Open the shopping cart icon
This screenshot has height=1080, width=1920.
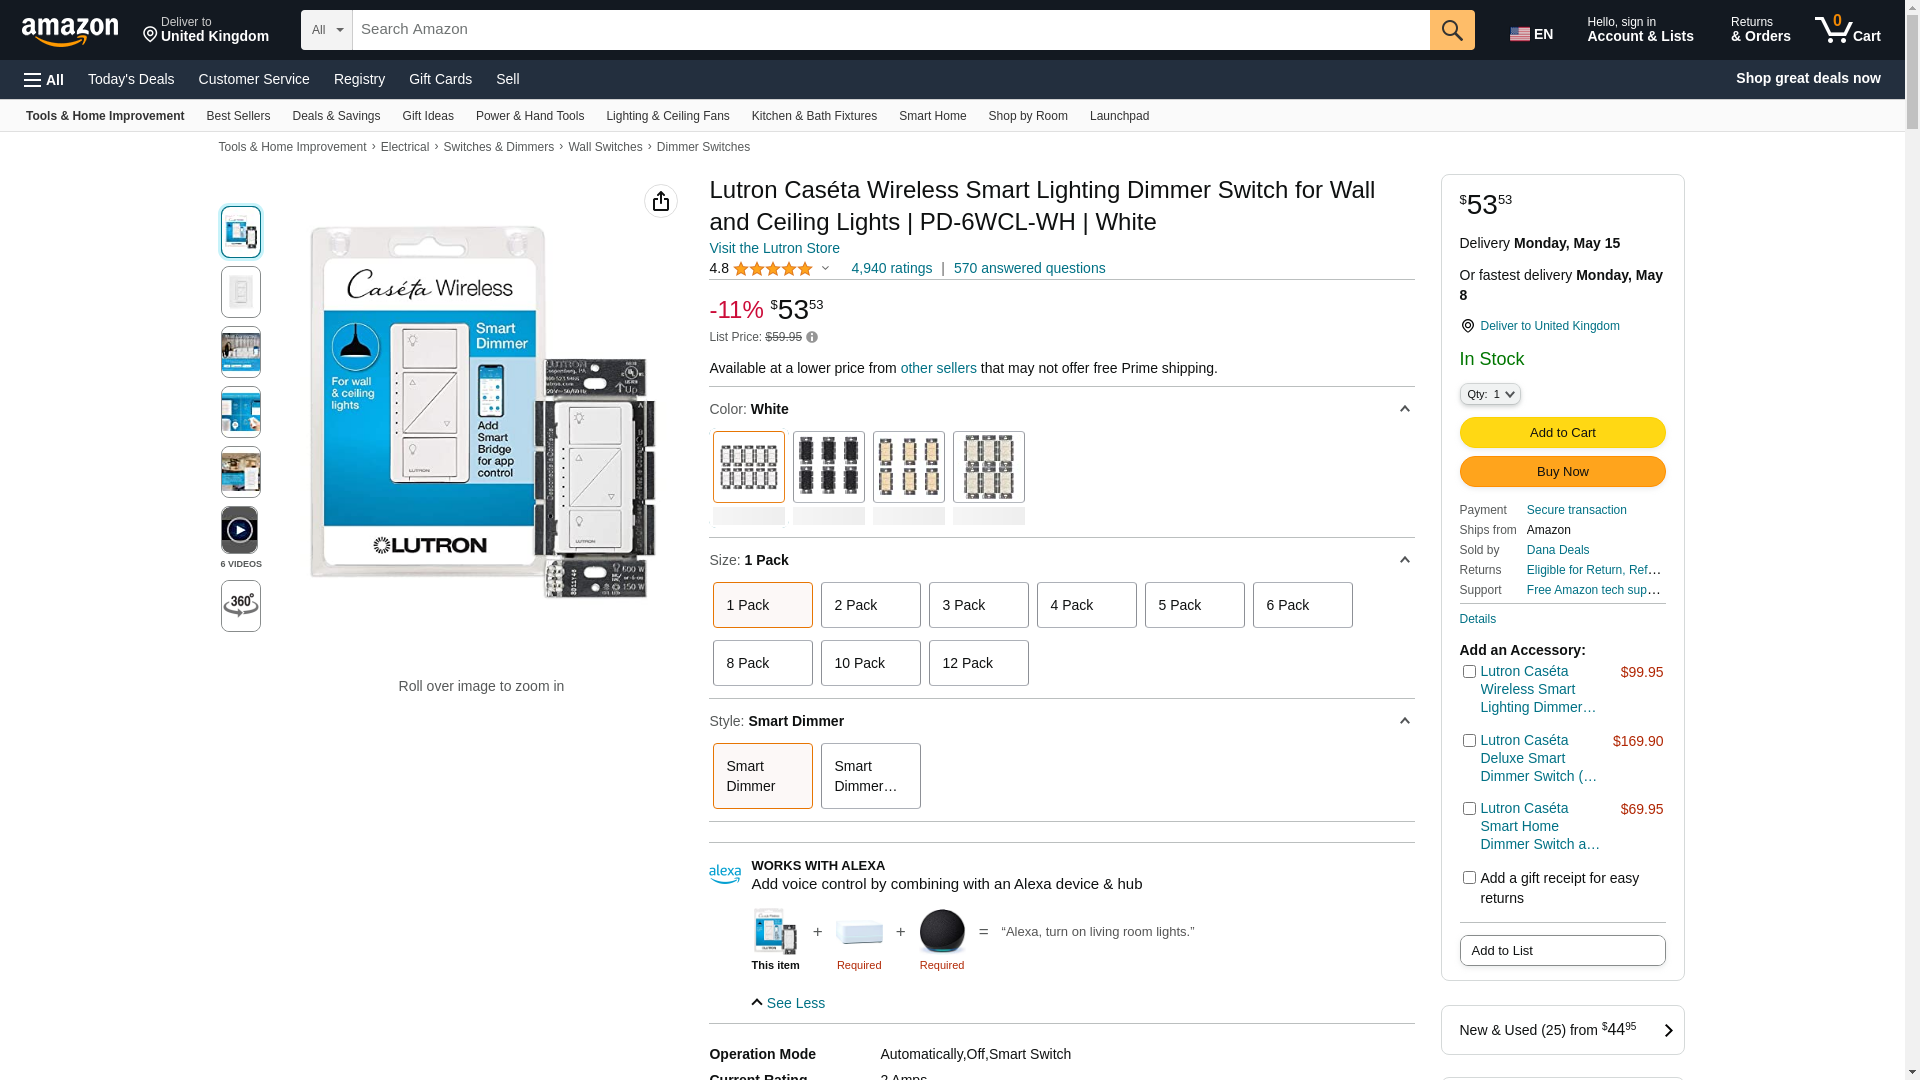[1847, 30]
